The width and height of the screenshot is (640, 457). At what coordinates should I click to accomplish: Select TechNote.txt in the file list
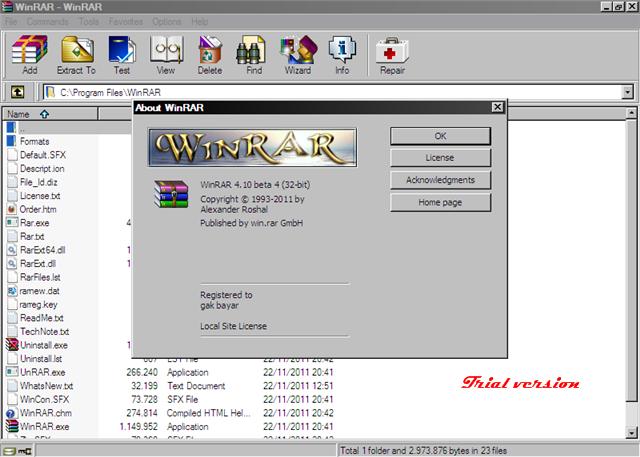pos(44,332)
